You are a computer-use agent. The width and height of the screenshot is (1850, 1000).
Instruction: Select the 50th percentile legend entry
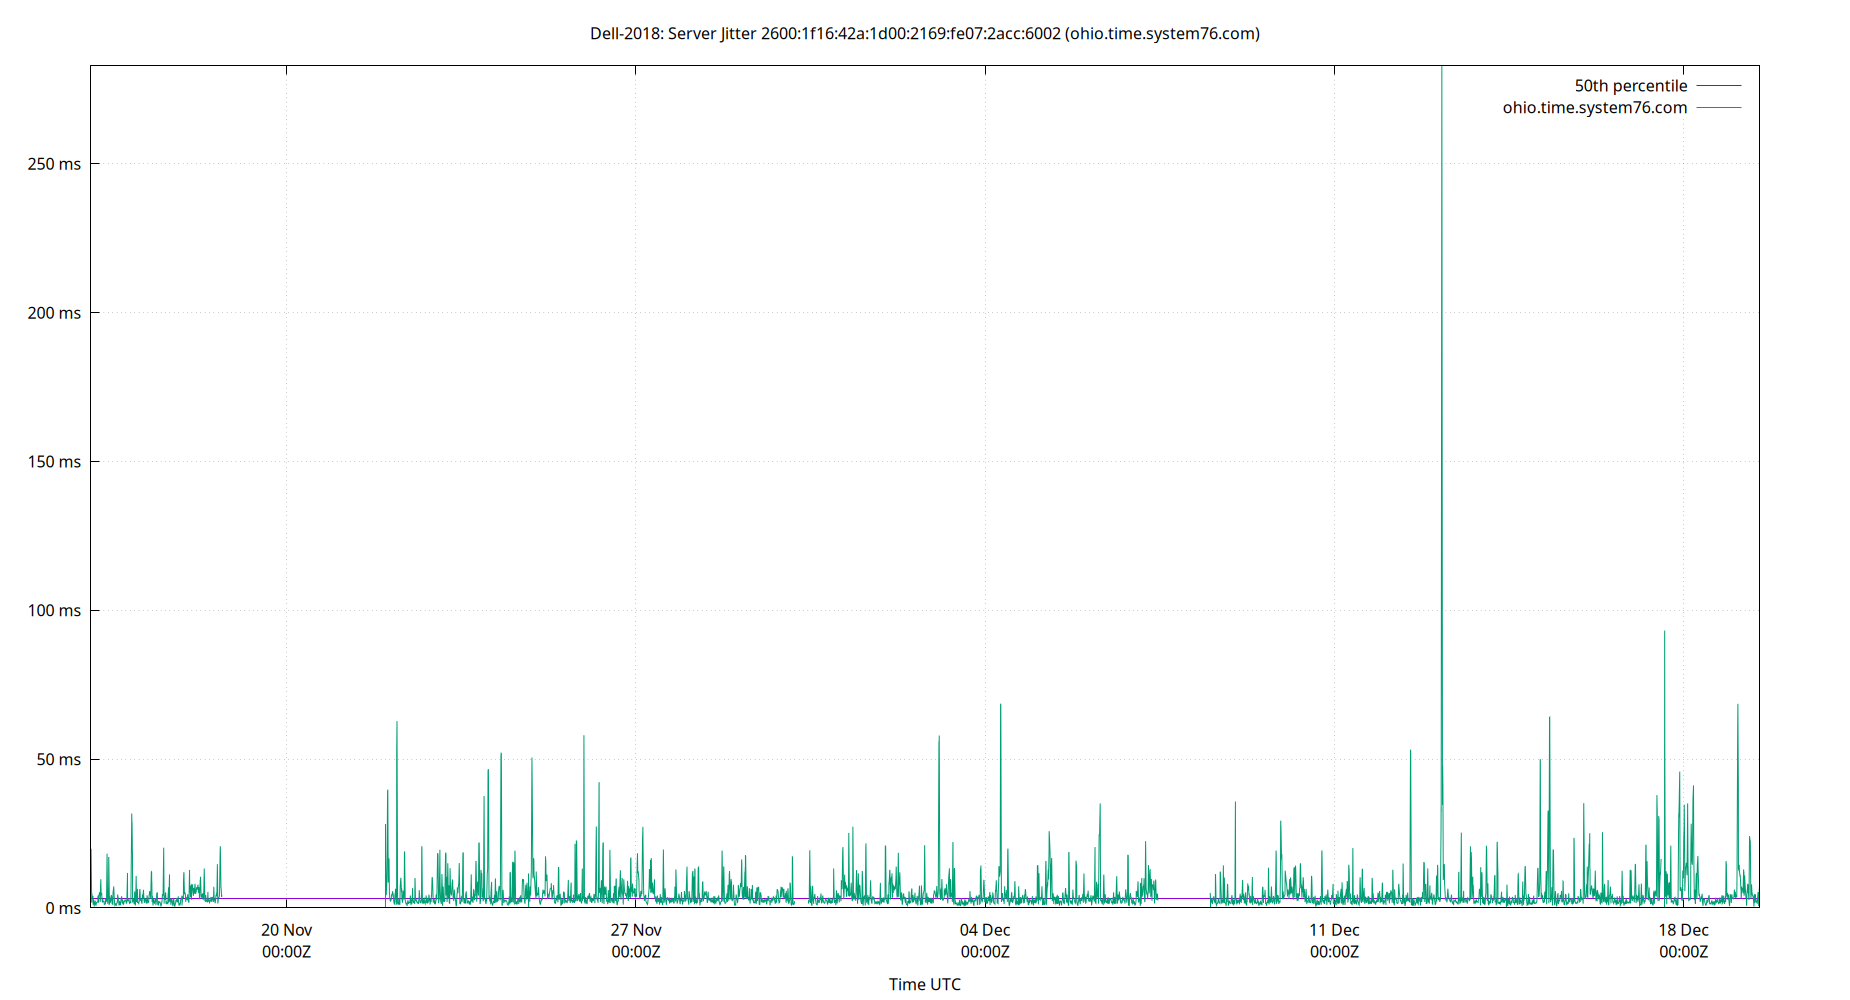[x=1631, y=85]
